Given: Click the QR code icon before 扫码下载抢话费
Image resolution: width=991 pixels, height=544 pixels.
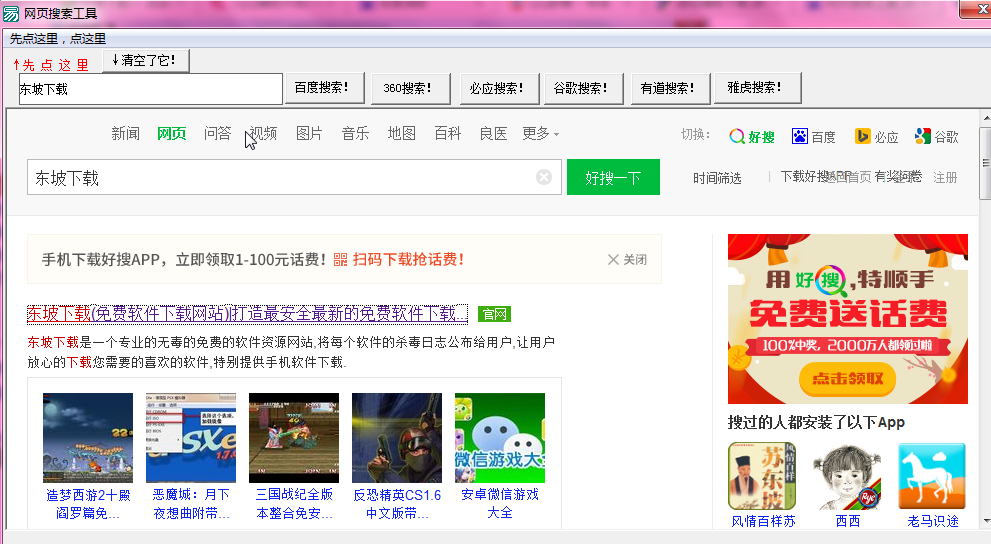Looking at the screenshot, I should 341,260.
